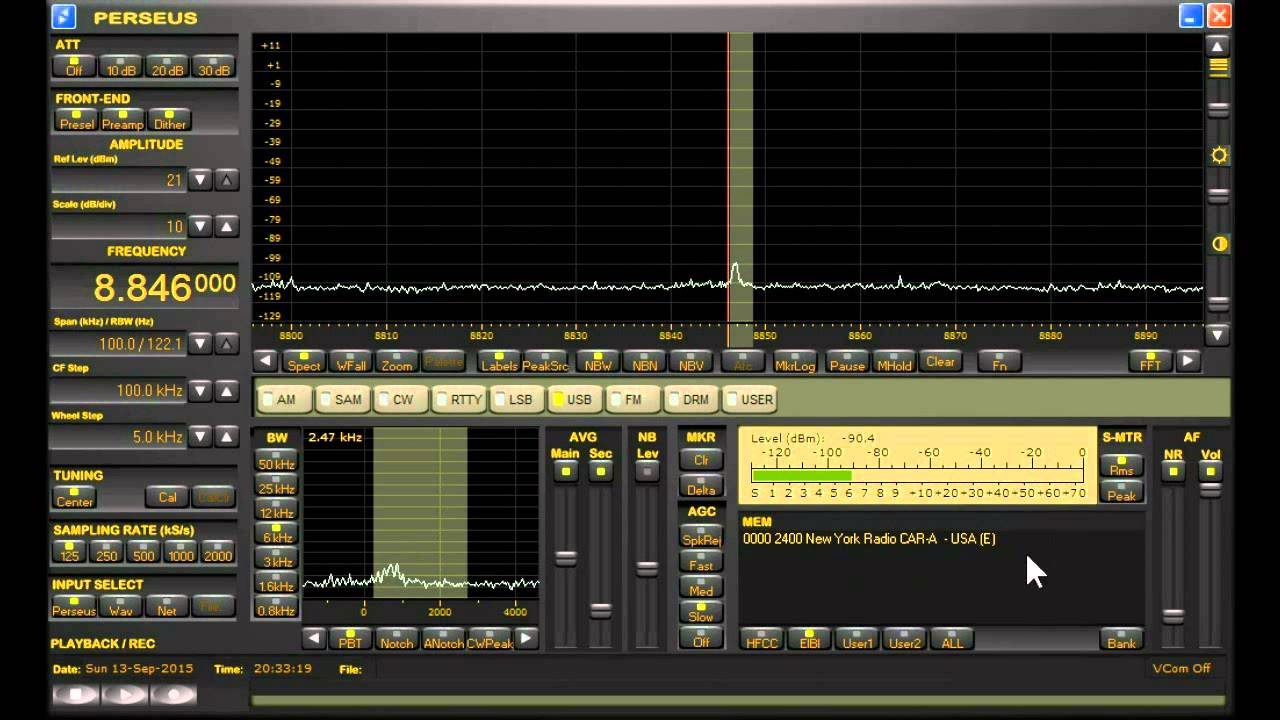The width and height of the screenshot is (1280, 720).
Task: Adjust the AF Vol slider
Action: point(1210,489)
